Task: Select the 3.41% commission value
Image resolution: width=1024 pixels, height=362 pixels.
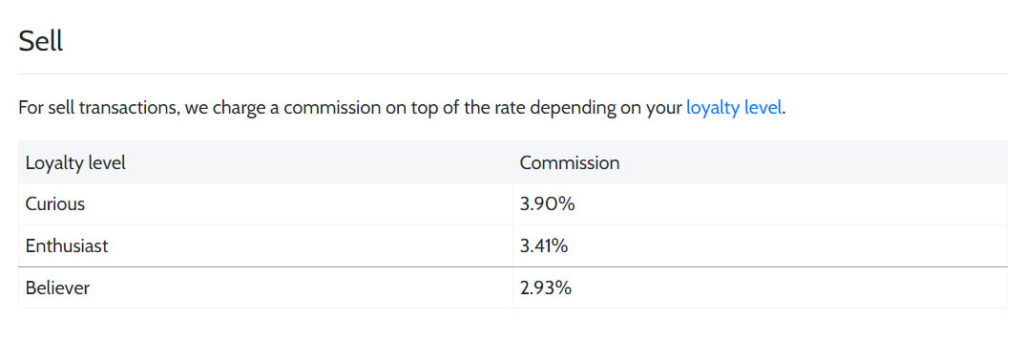Action: [544, 246]
